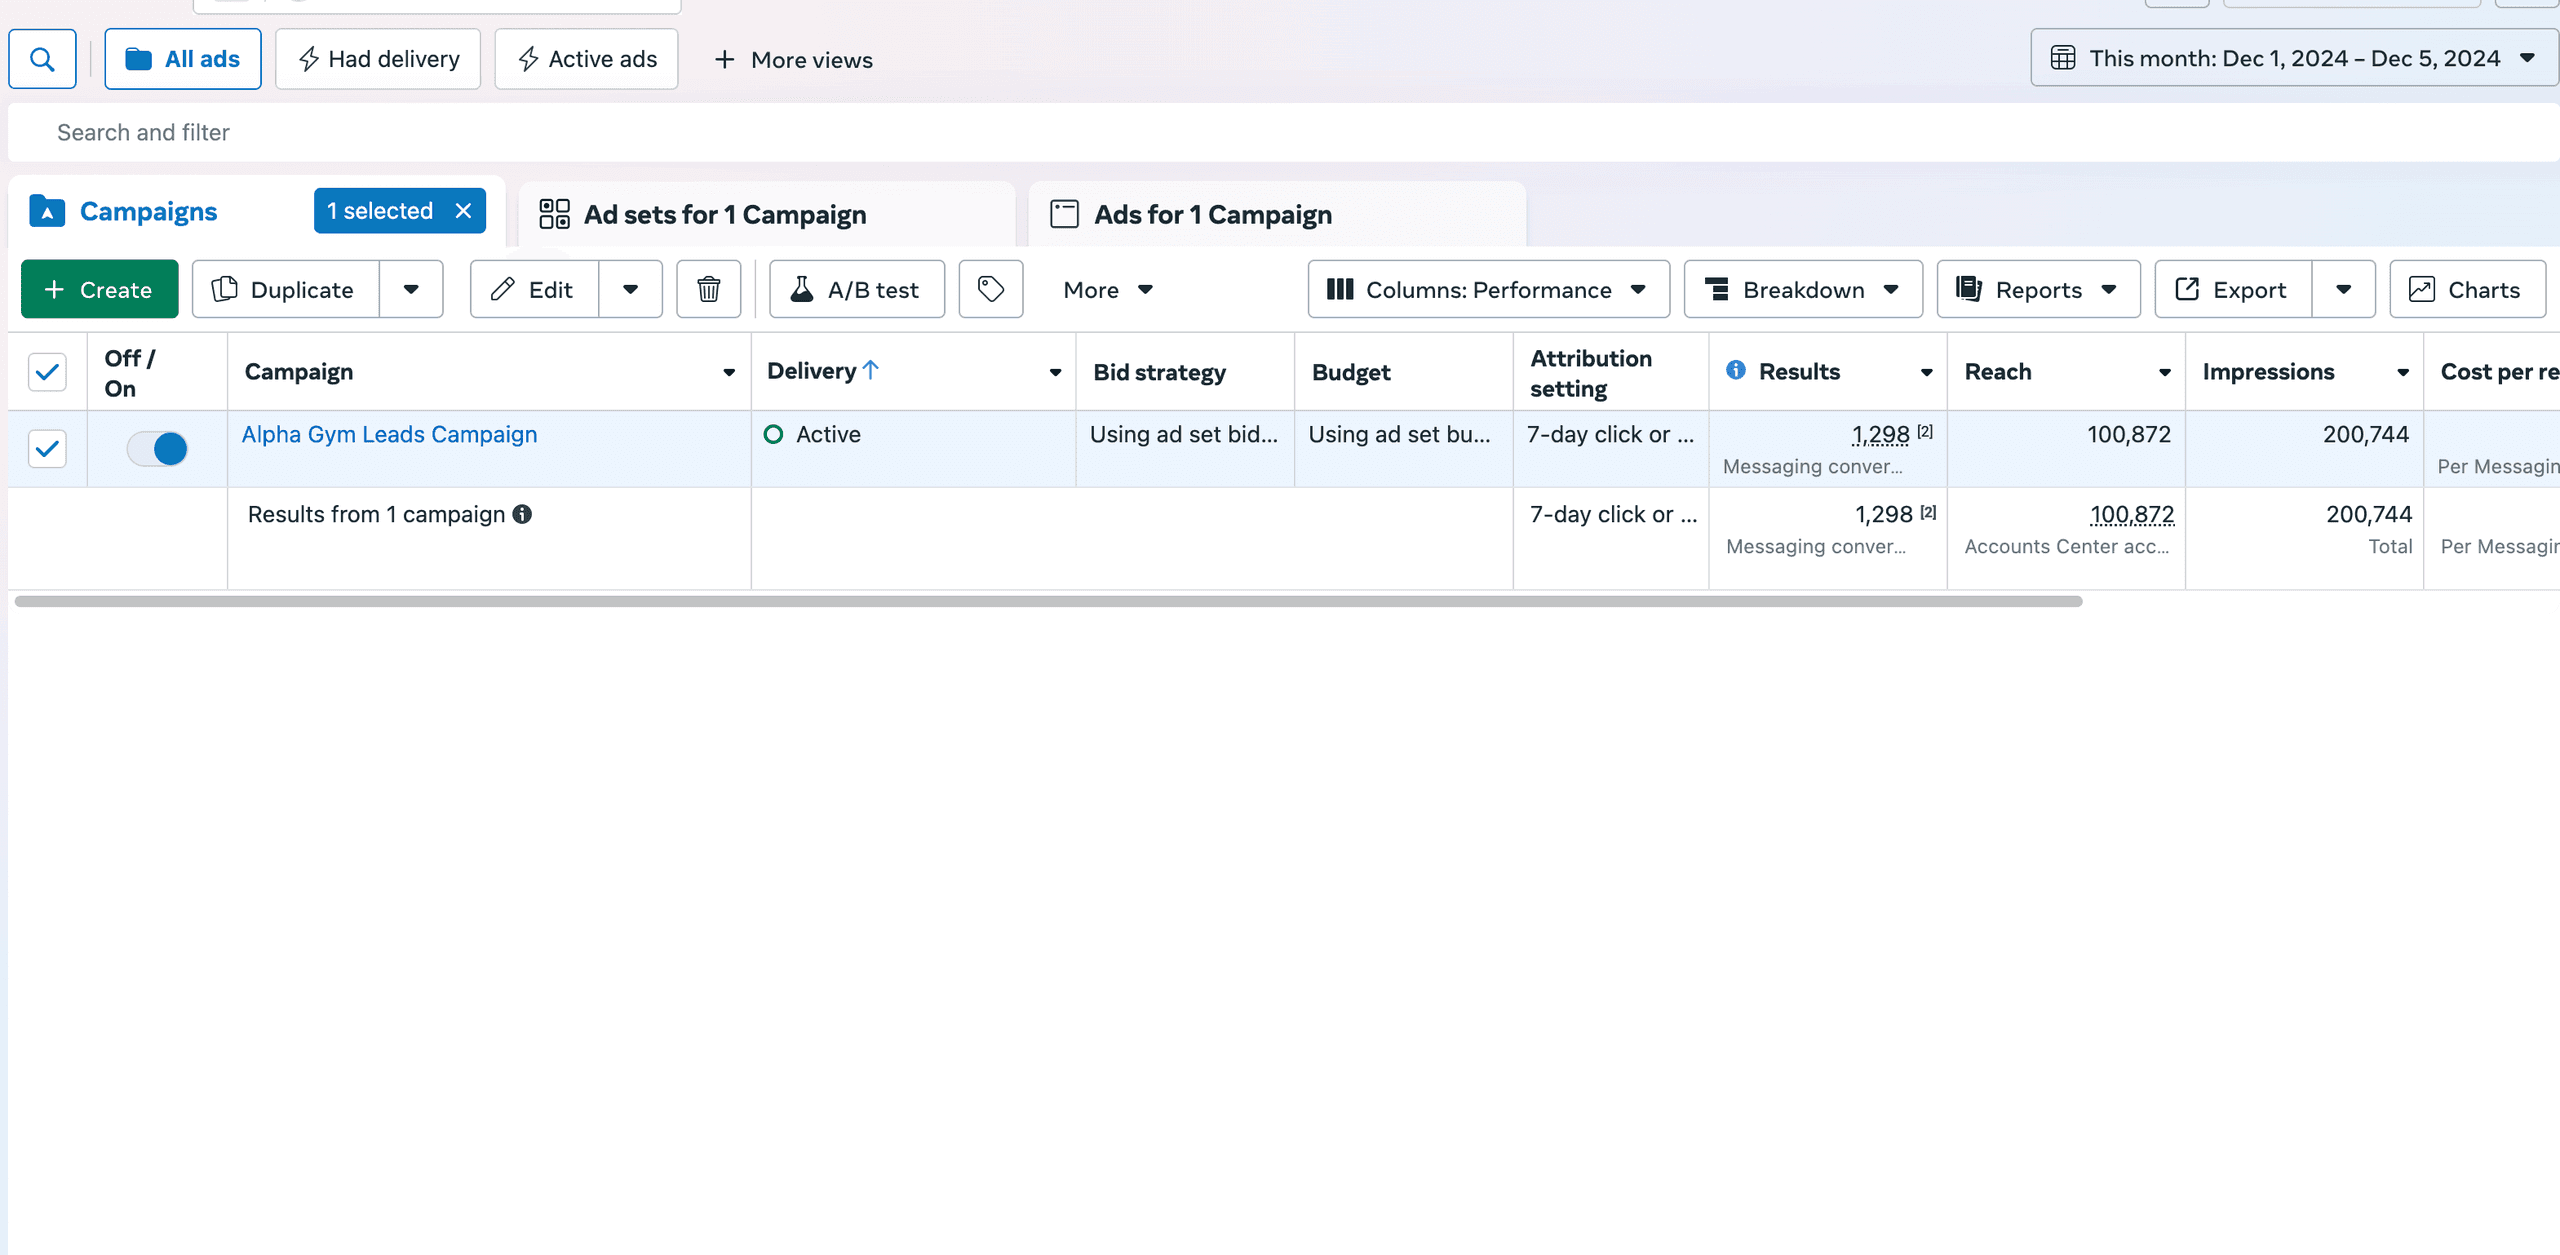Open the Breakdown dropdown

[1803, 290]
